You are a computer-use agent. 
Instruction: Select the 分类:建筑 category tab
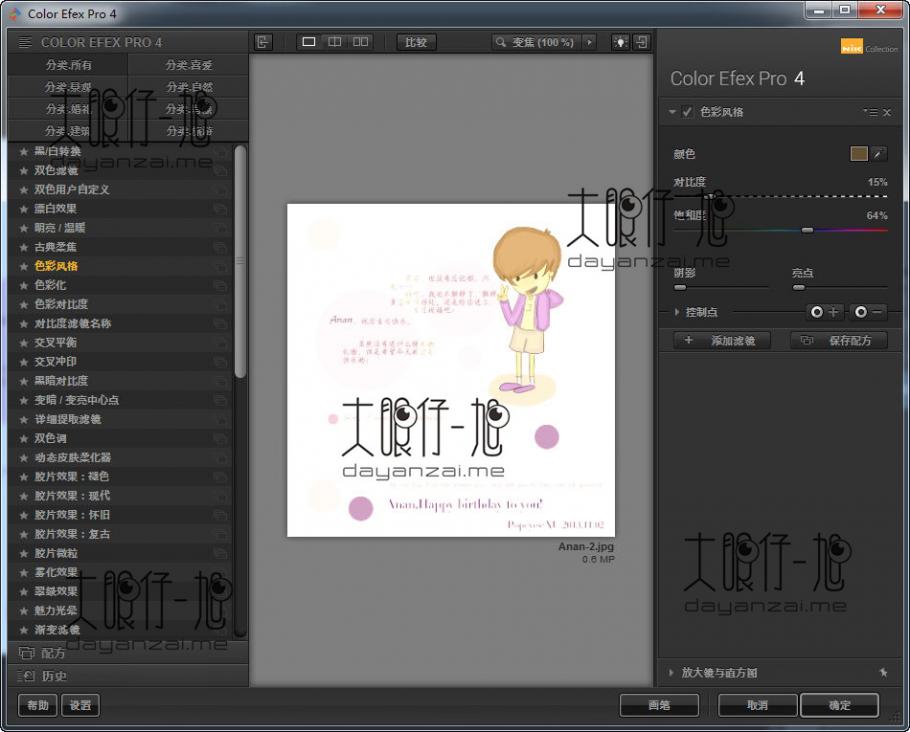[68, 131]
